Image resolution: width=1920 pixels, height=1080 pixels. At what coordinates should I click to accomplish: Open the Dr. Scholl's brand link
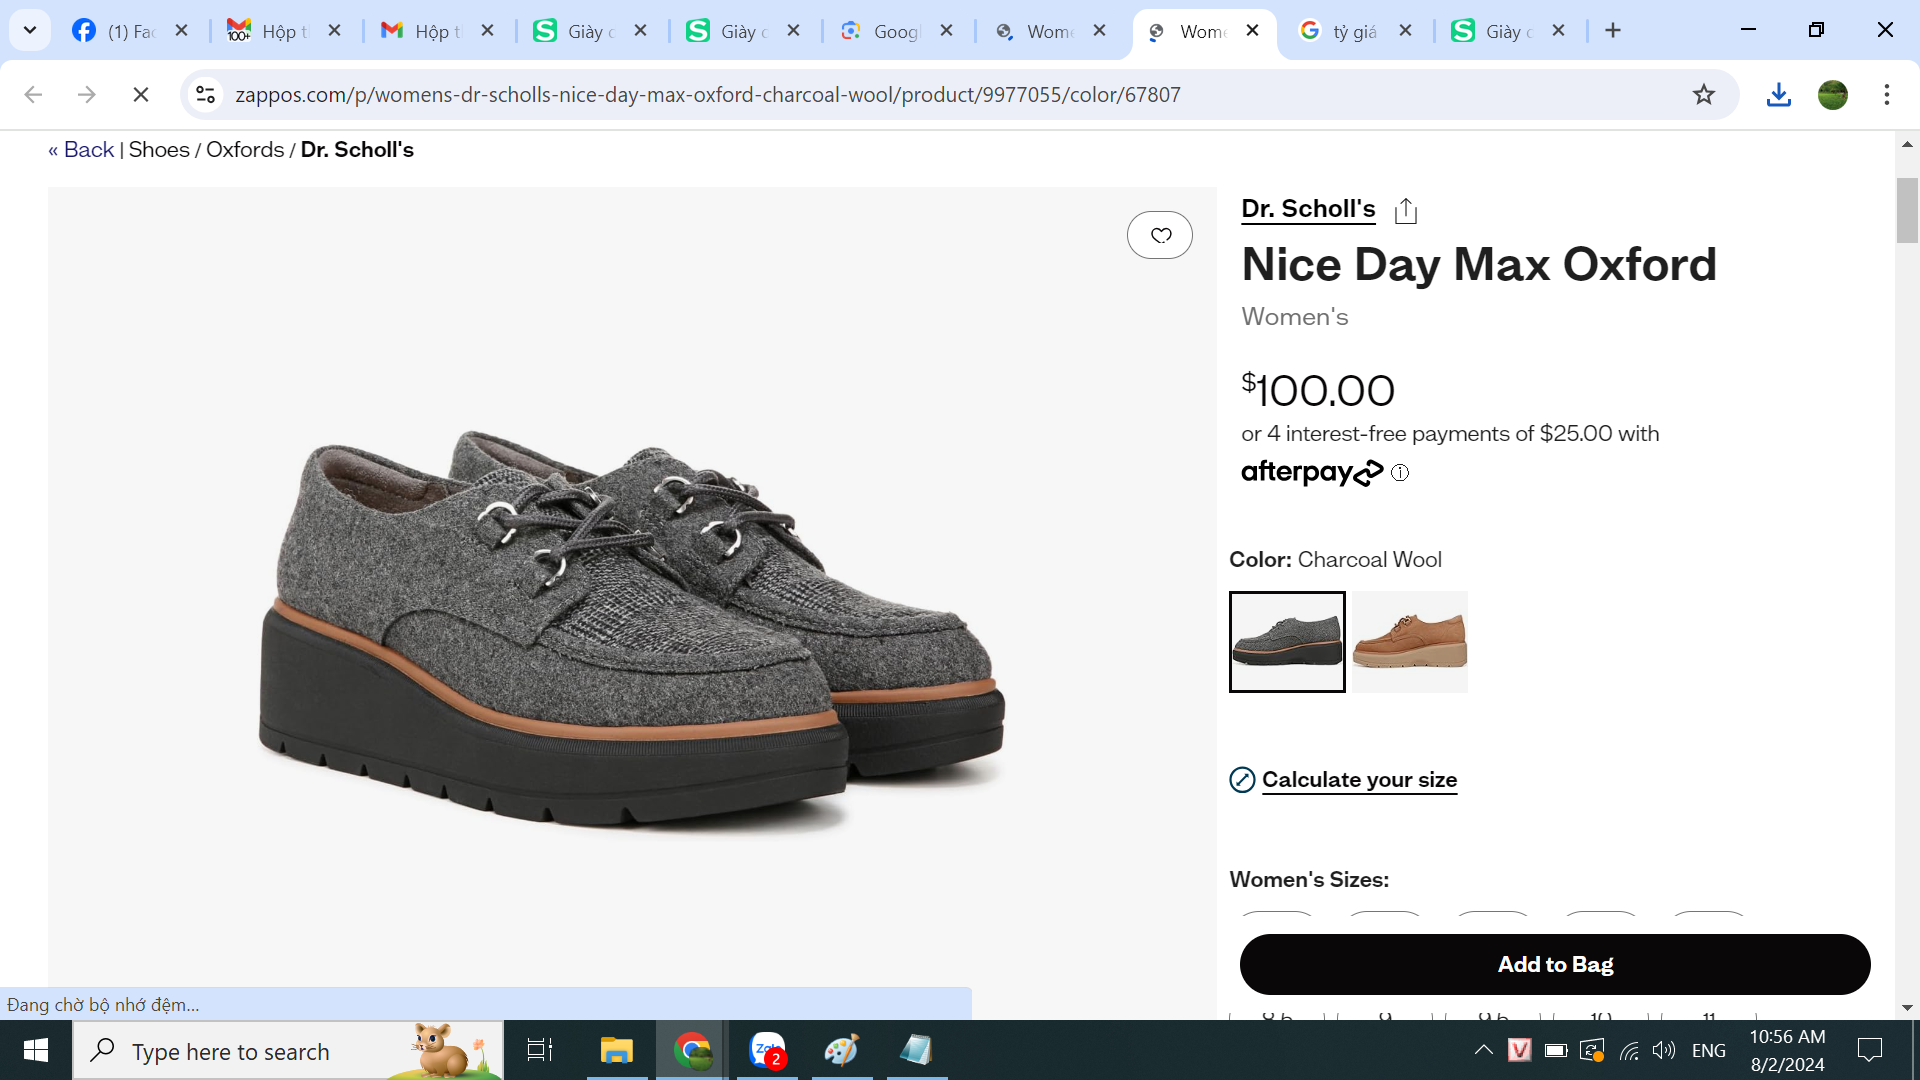click(1308, 209)
